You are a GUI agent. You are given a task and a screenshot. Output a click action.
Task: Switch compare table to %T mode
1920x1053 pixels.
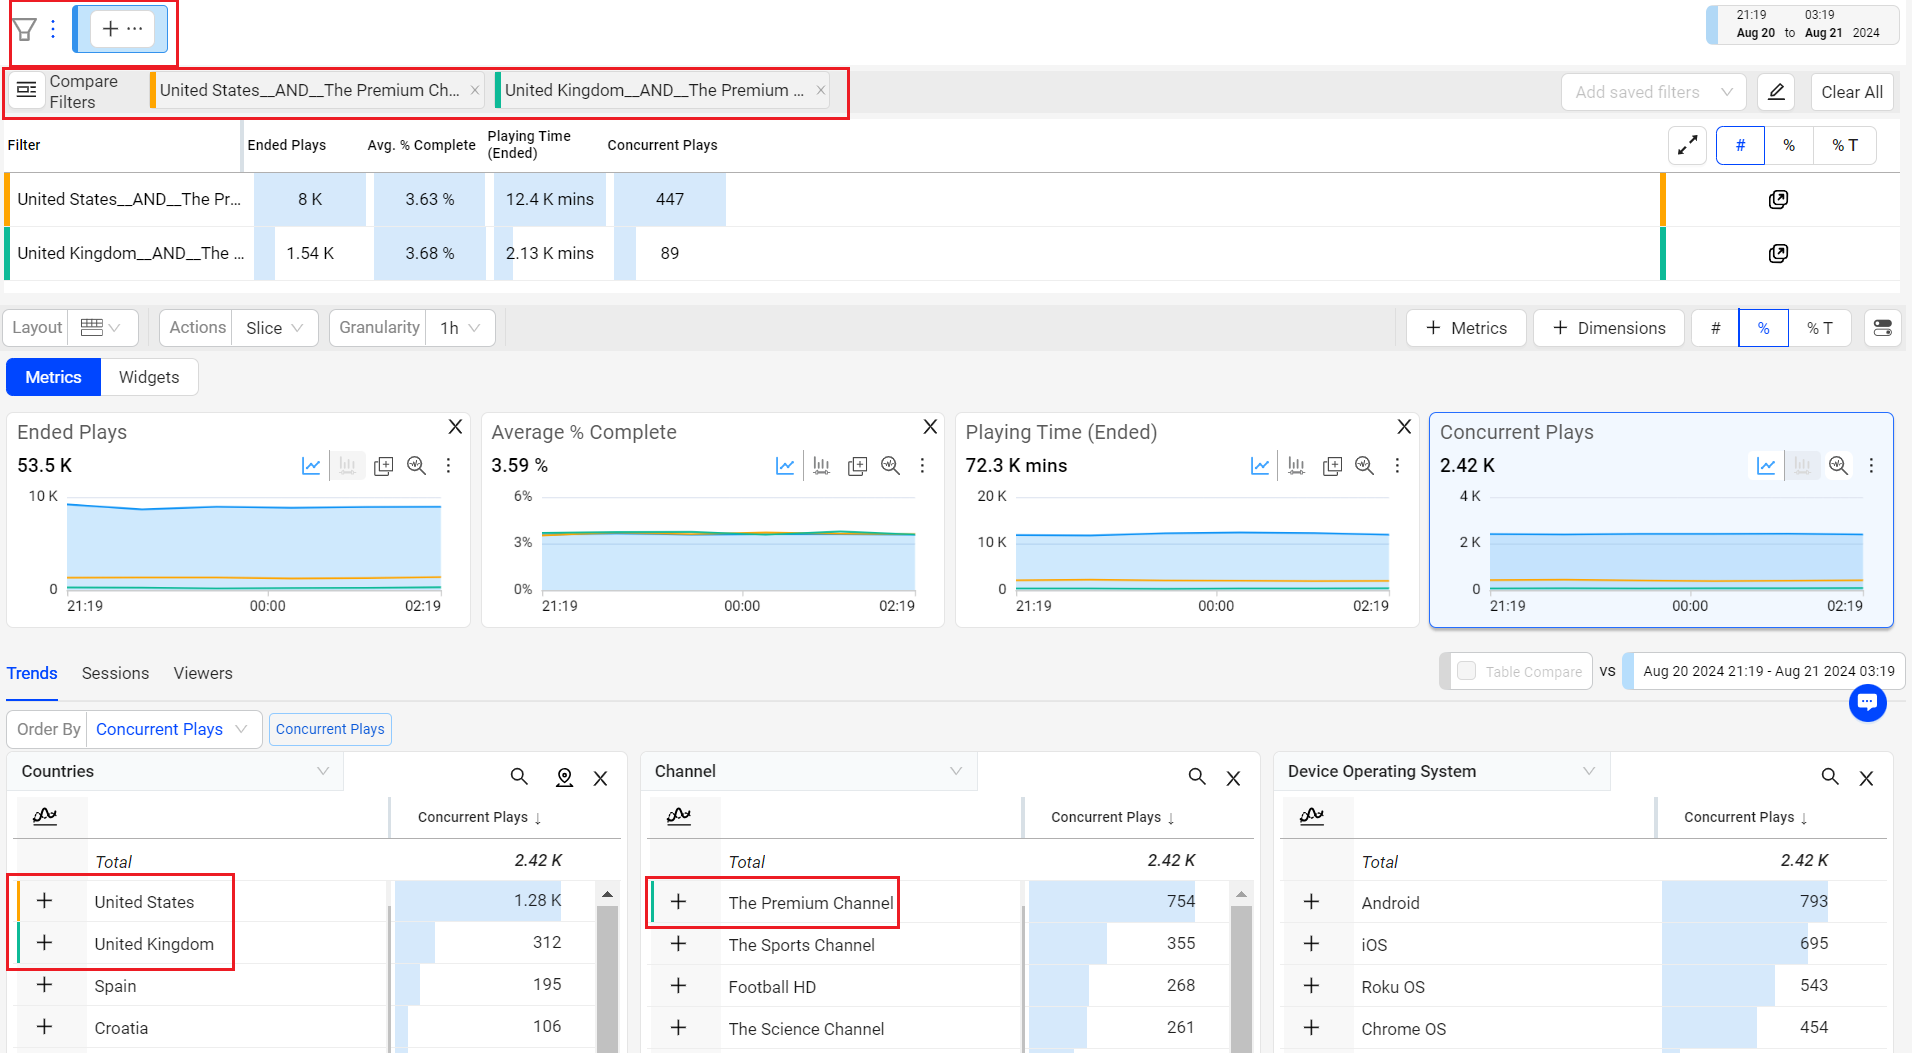point(1844,146)
